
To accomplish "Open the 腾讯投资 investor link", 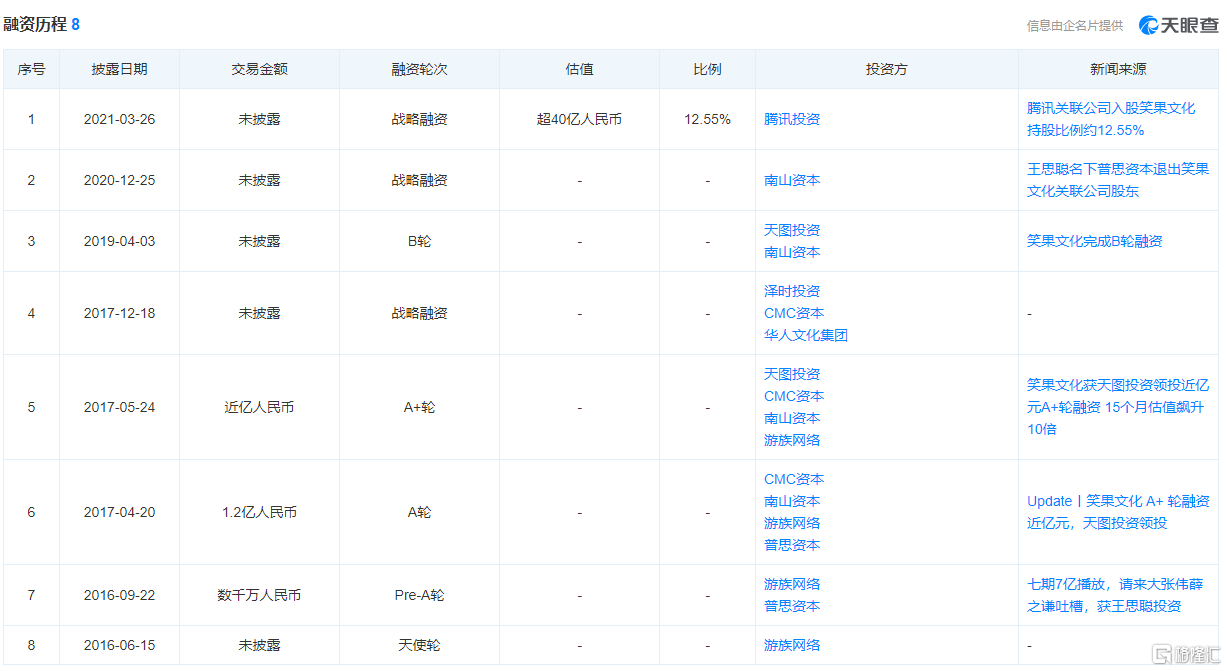I will (791, 119).
